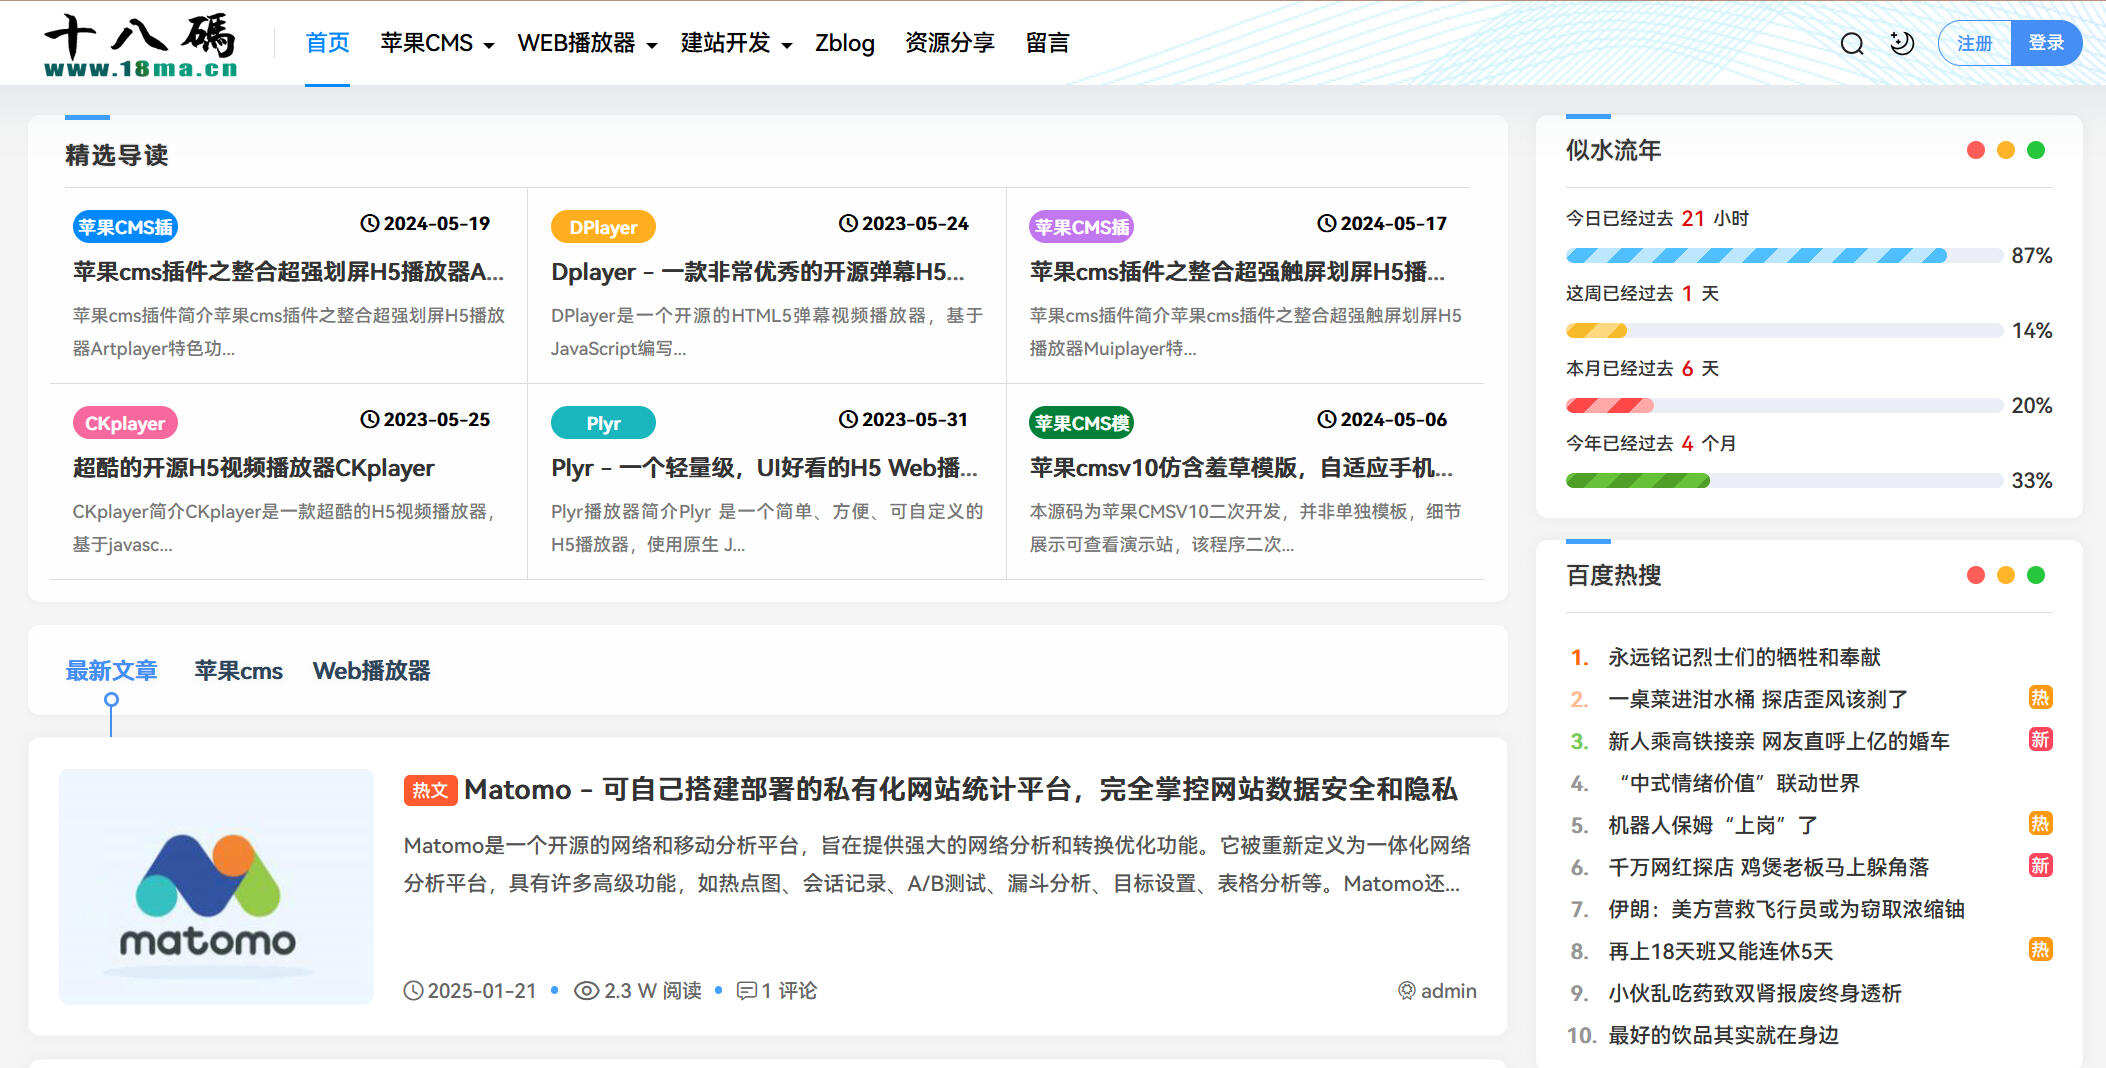
Task: Open the Zblog menu item
Action: [x=844, y=44]
